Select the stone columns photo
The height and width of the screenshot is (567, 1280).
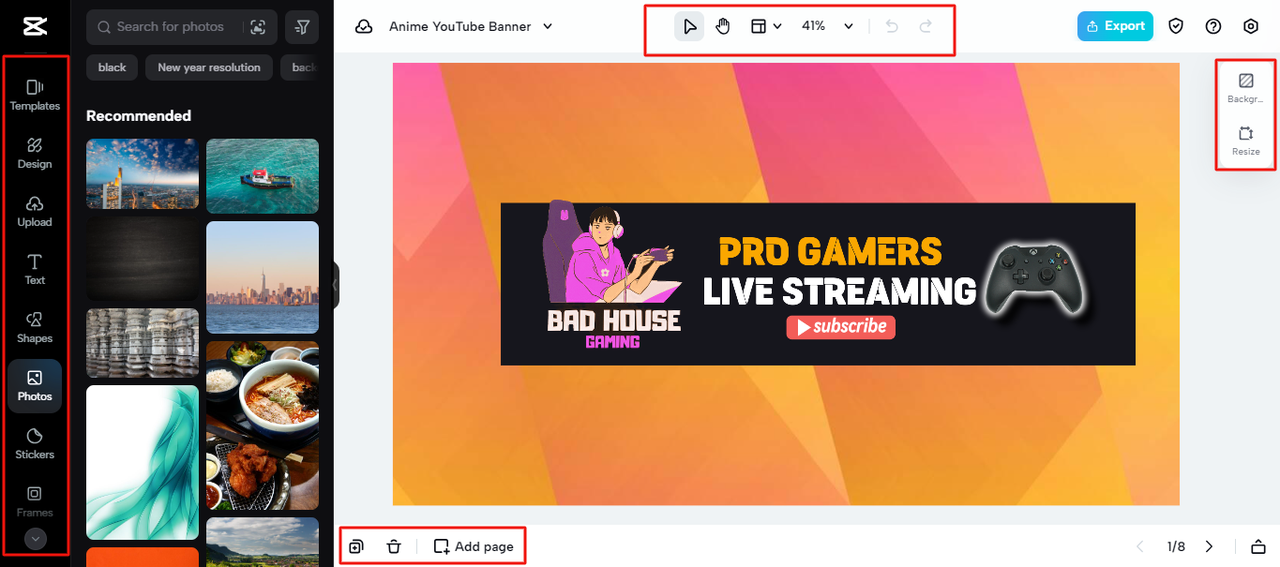[x=142, y=343]
